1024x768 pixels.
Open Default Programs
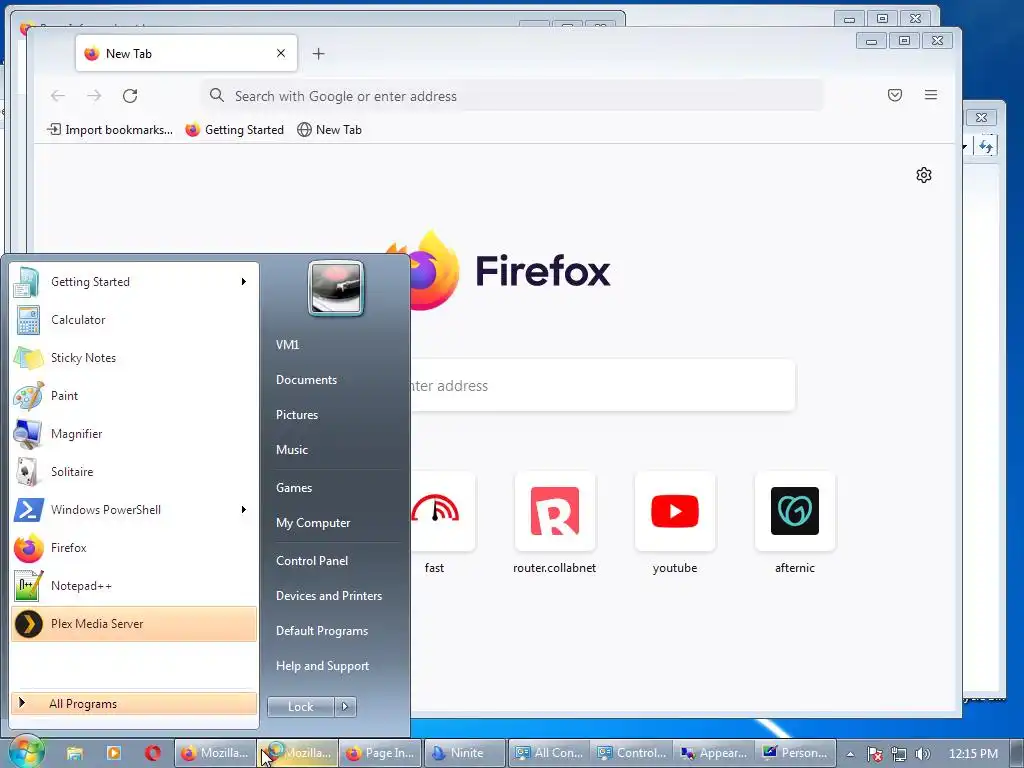322,631
